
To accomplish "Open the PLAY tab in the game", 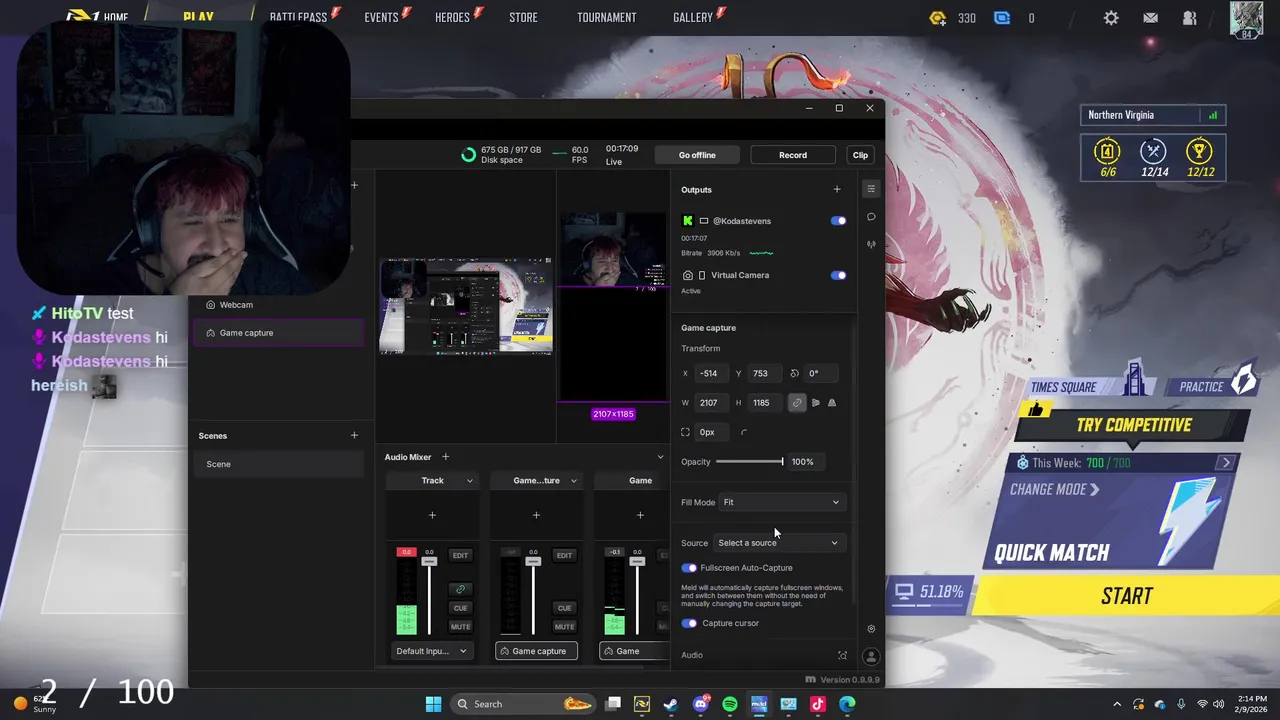I will (198, 17).
